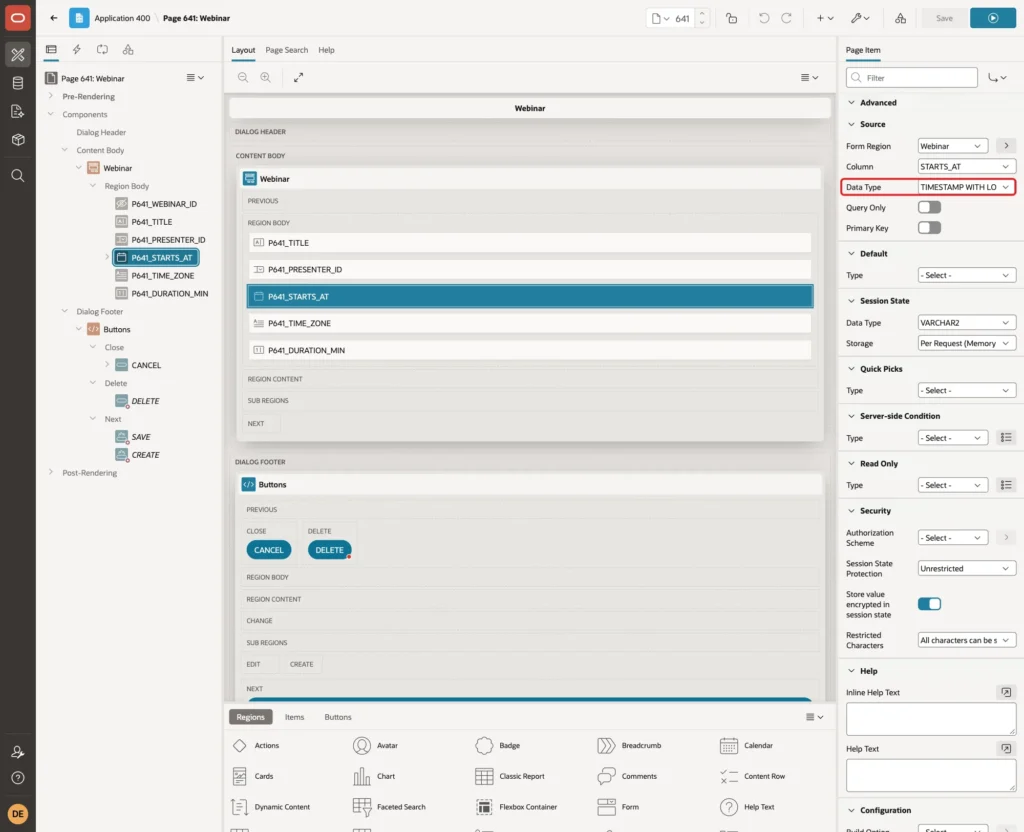
Task: Click the search magnifier in sidebar
Action: pyautogui.click(x=18, y=176)
